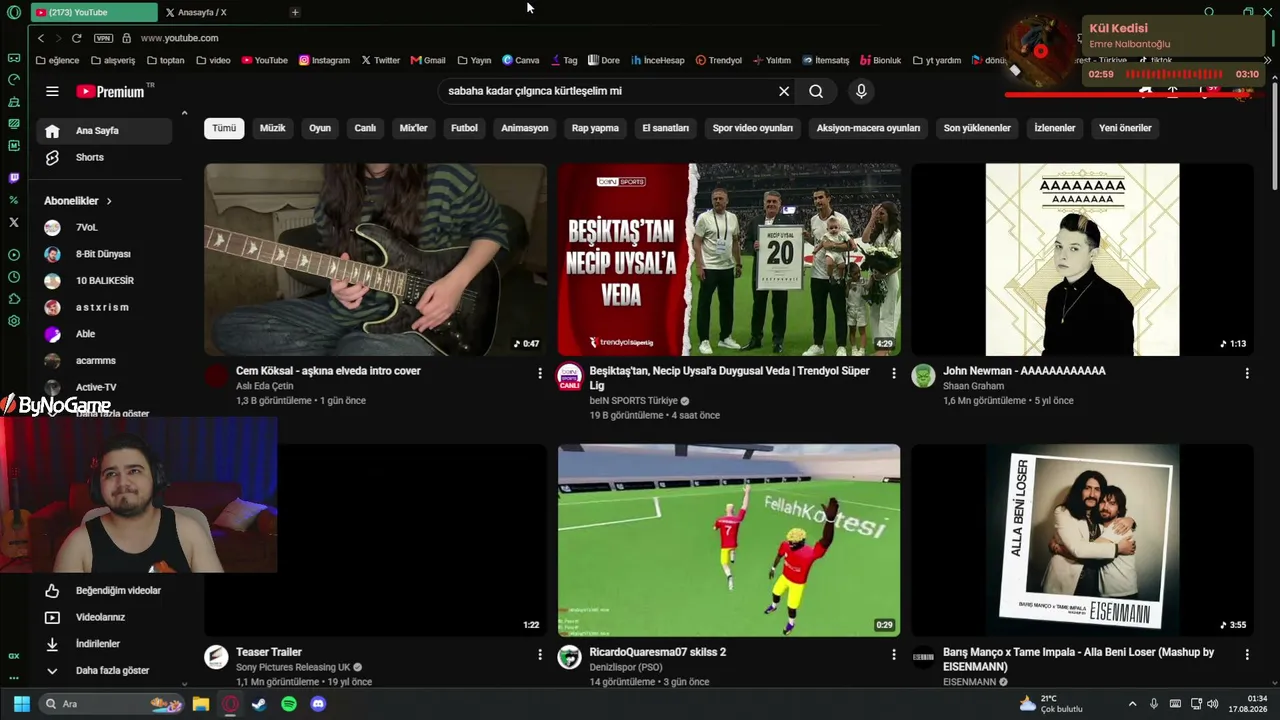This screenshot has width=1280, height=720.
Task: Go to YouTube Premium home logo
Action: [x=110, y=91]
